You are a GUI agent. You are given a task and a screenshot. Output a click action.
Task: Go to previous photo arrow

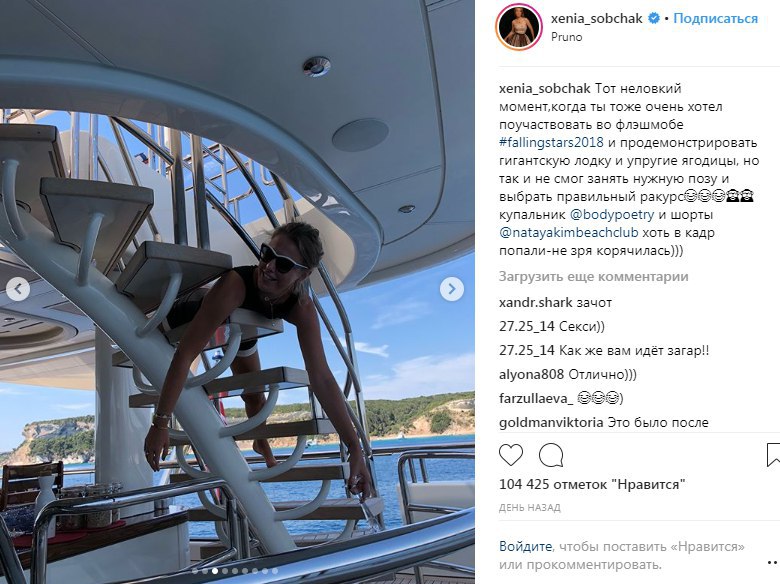pos(18,289)
